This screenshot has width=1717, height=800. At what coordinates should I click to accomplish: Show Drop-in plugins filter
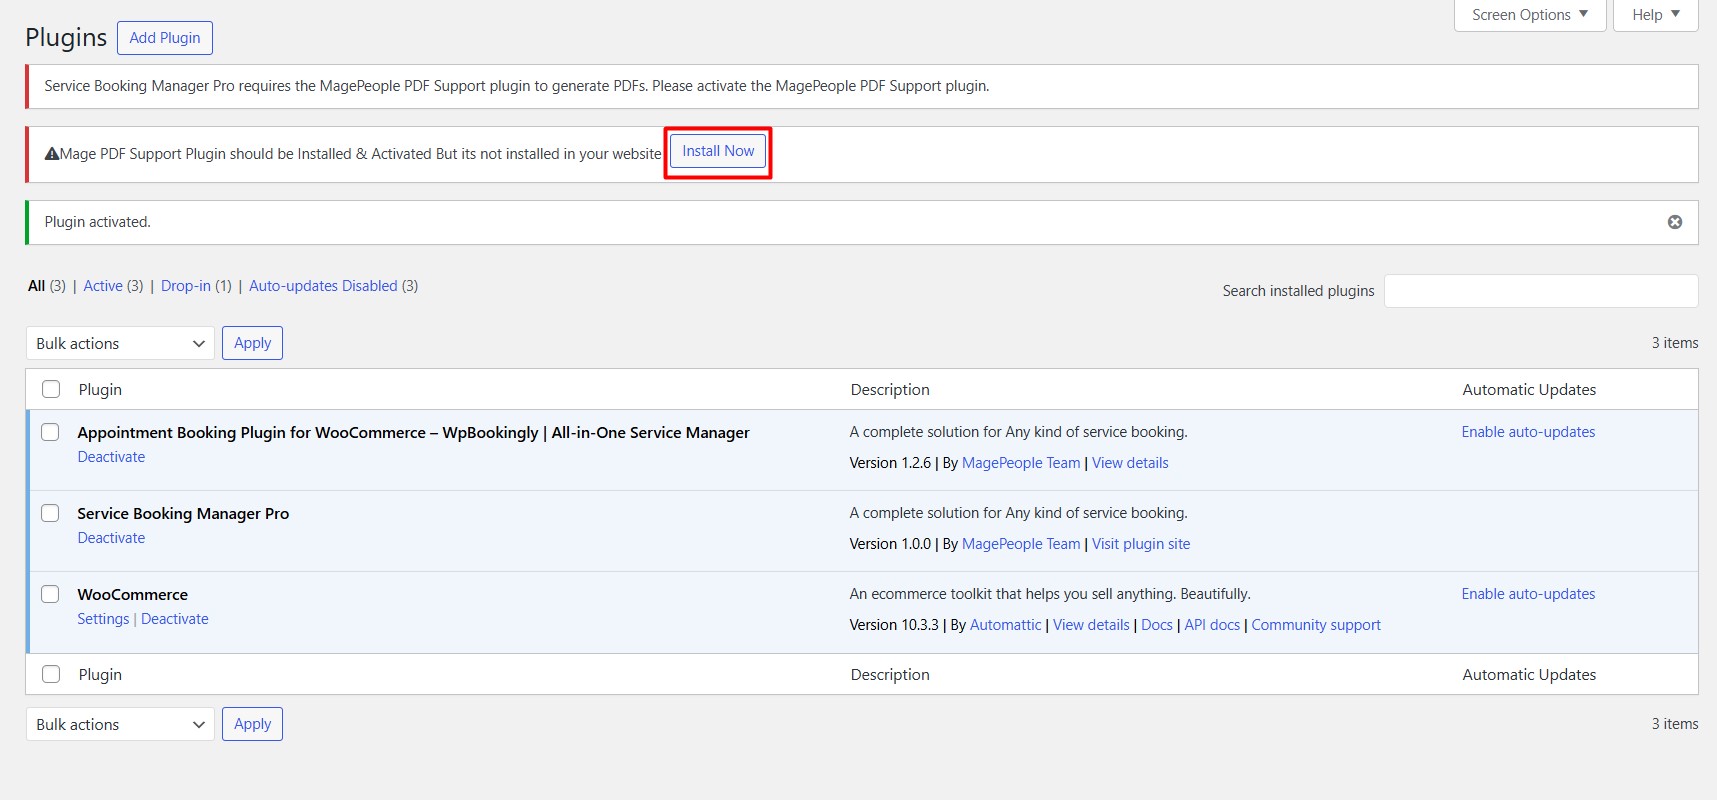[x=186, y=286]
